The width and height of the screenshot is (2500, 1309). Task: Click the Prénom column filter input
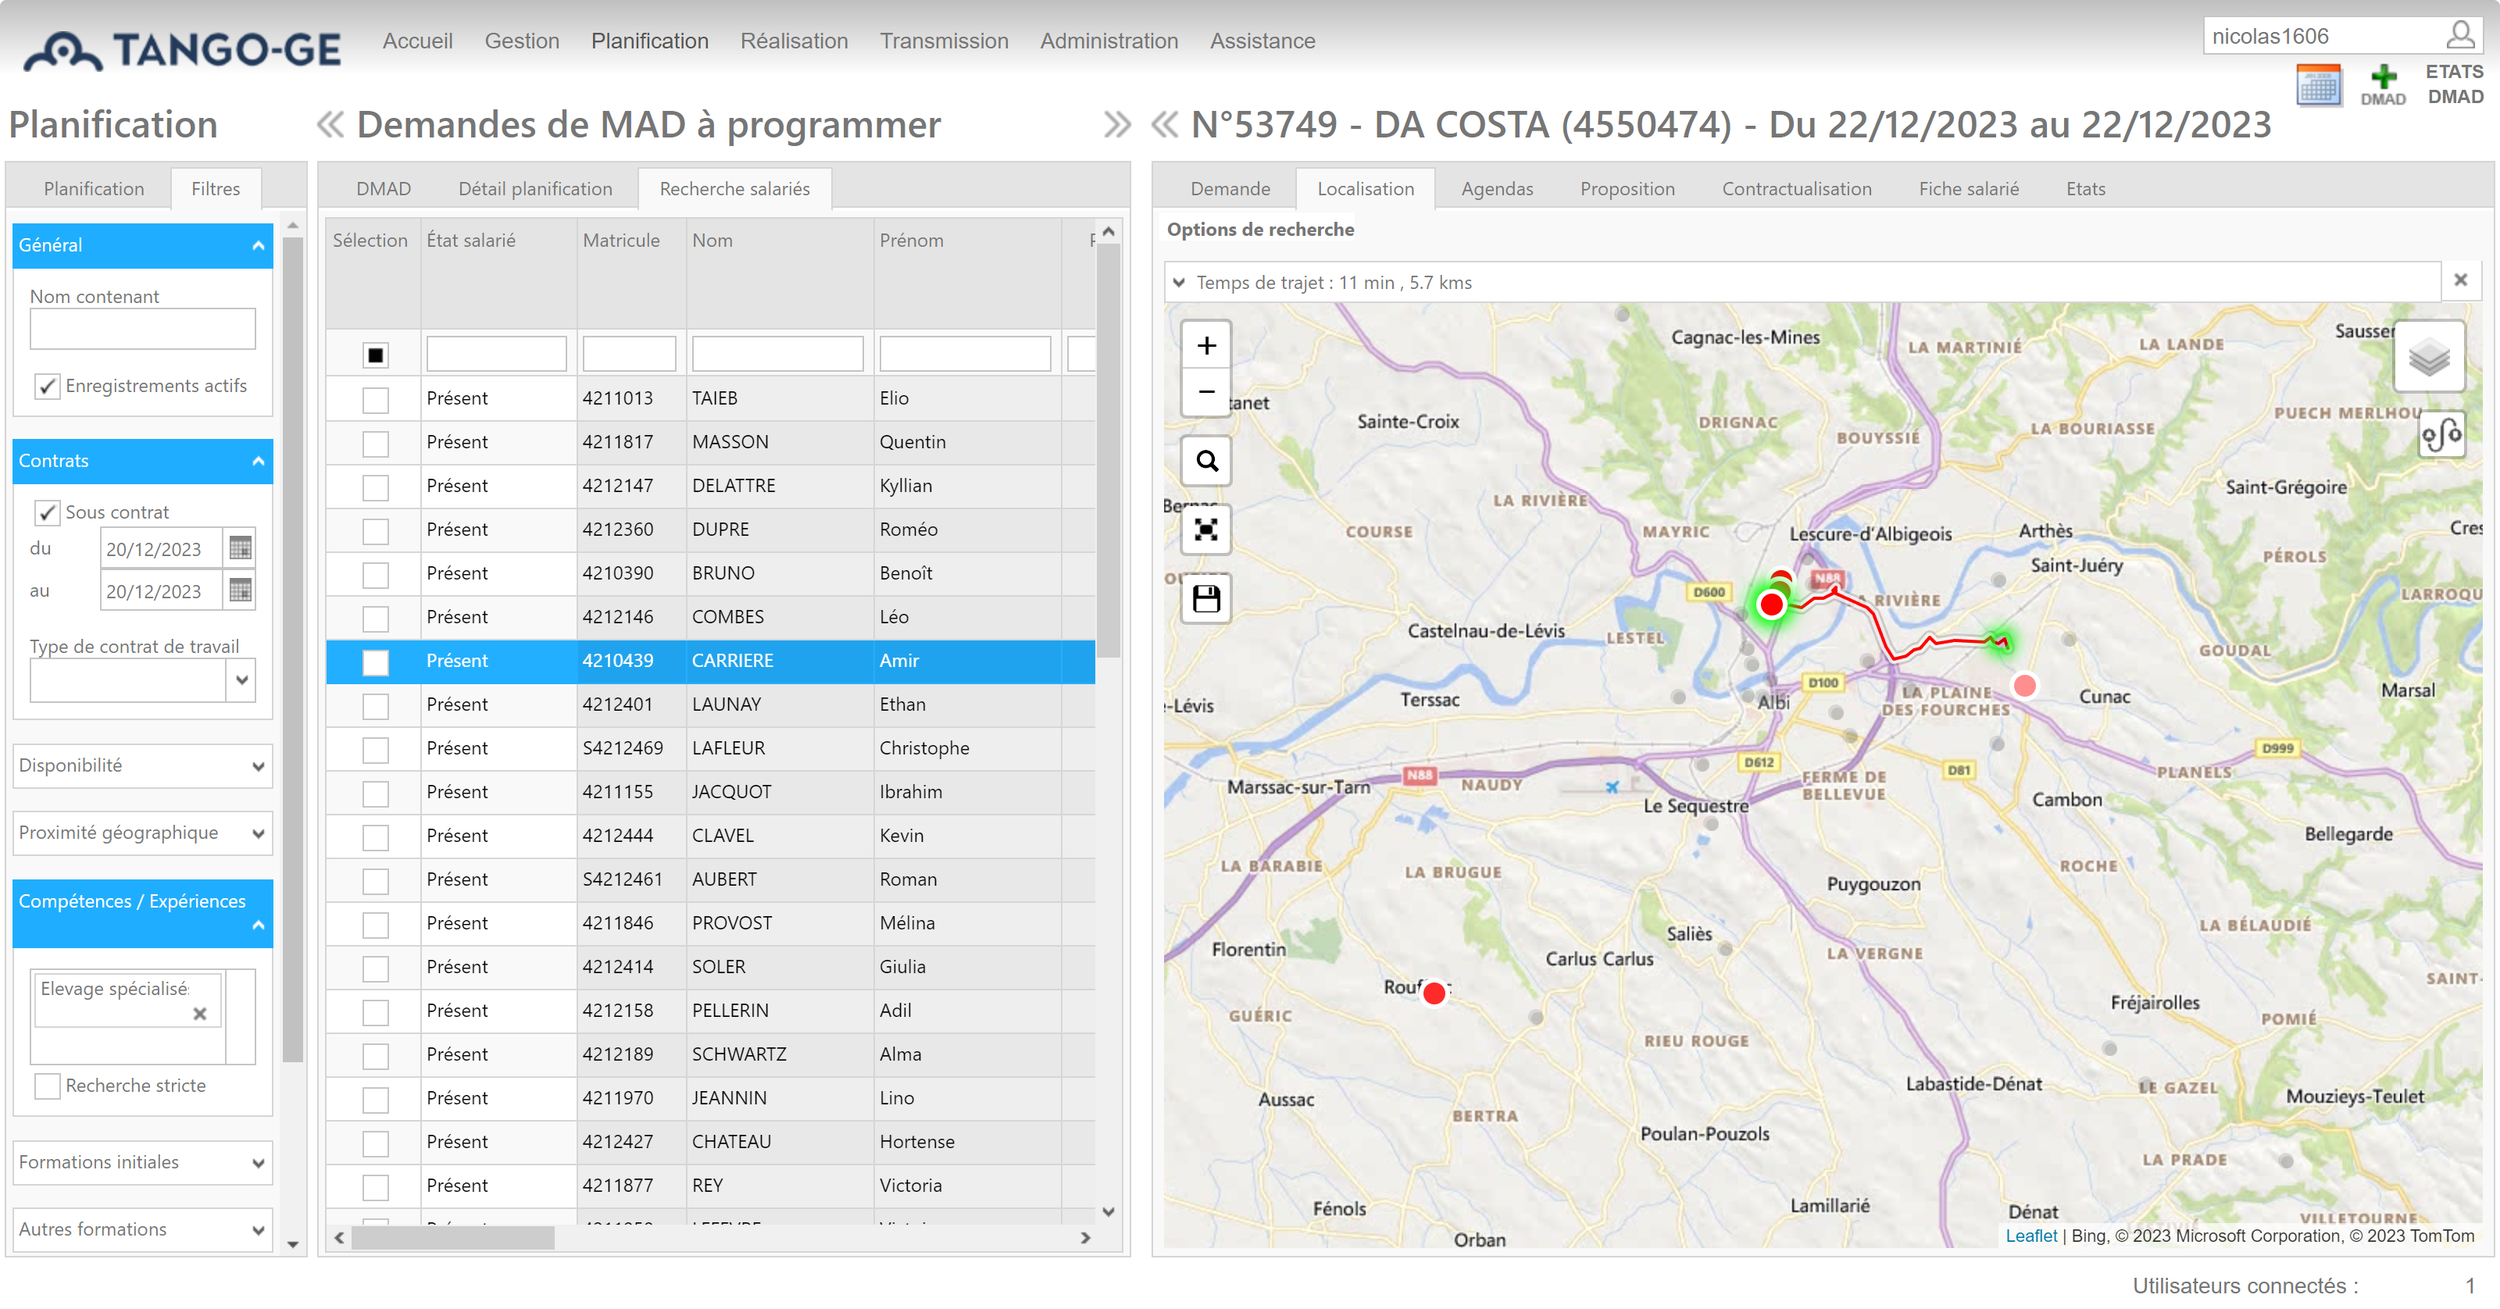pyautogui.click(x=965, y=355)
